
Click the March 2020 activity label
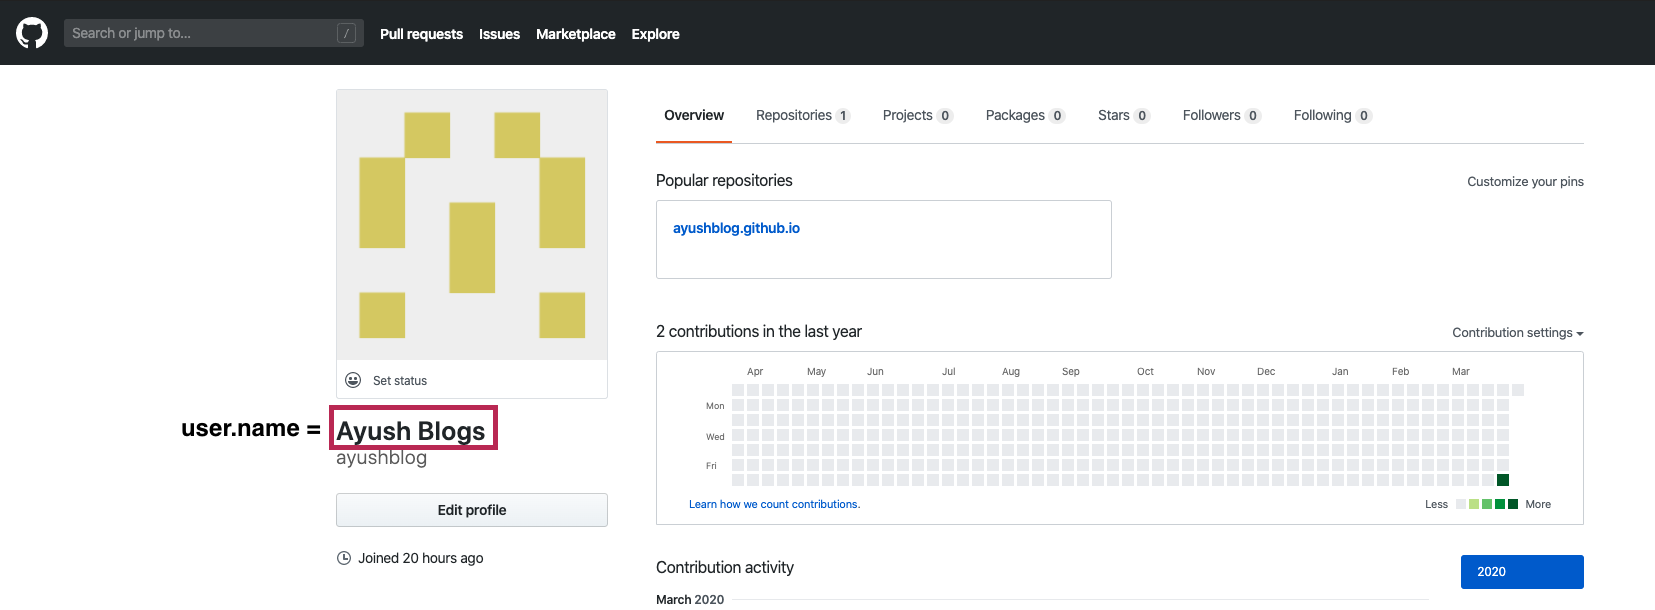pos(690,600)
